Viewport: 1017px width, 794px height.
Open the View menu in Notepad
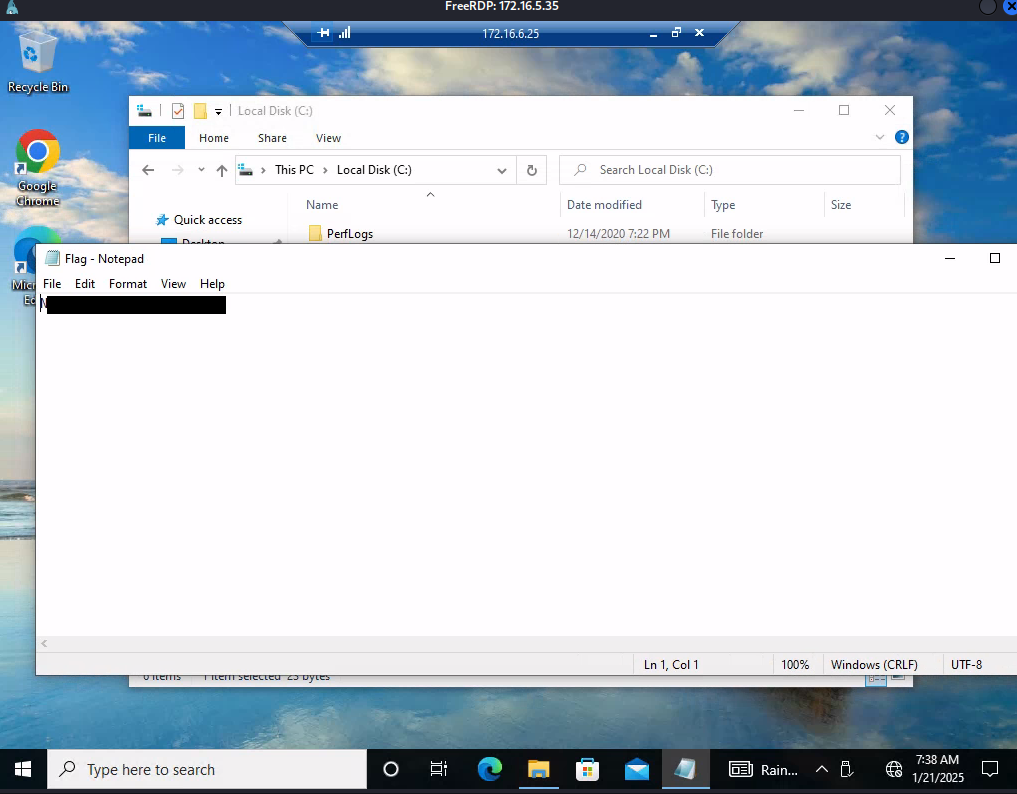point(173,284)
